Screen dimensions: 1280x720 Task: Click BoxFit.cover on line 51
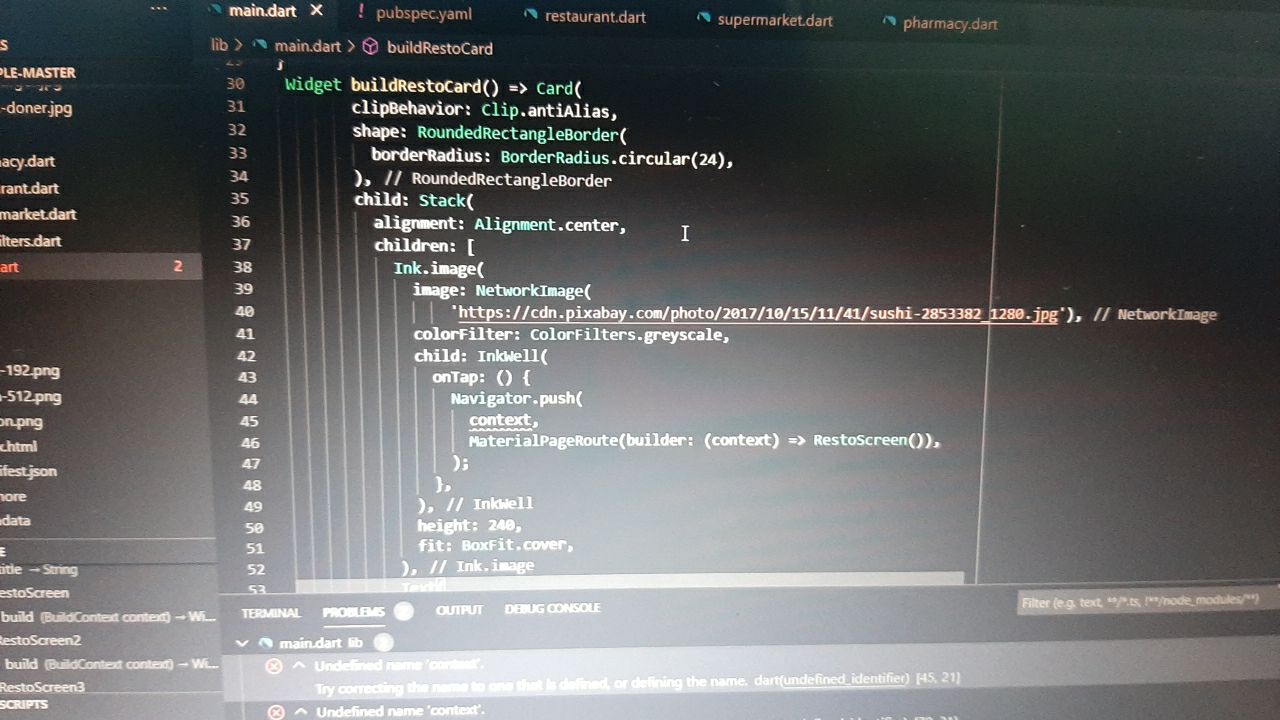coord(514,545)
